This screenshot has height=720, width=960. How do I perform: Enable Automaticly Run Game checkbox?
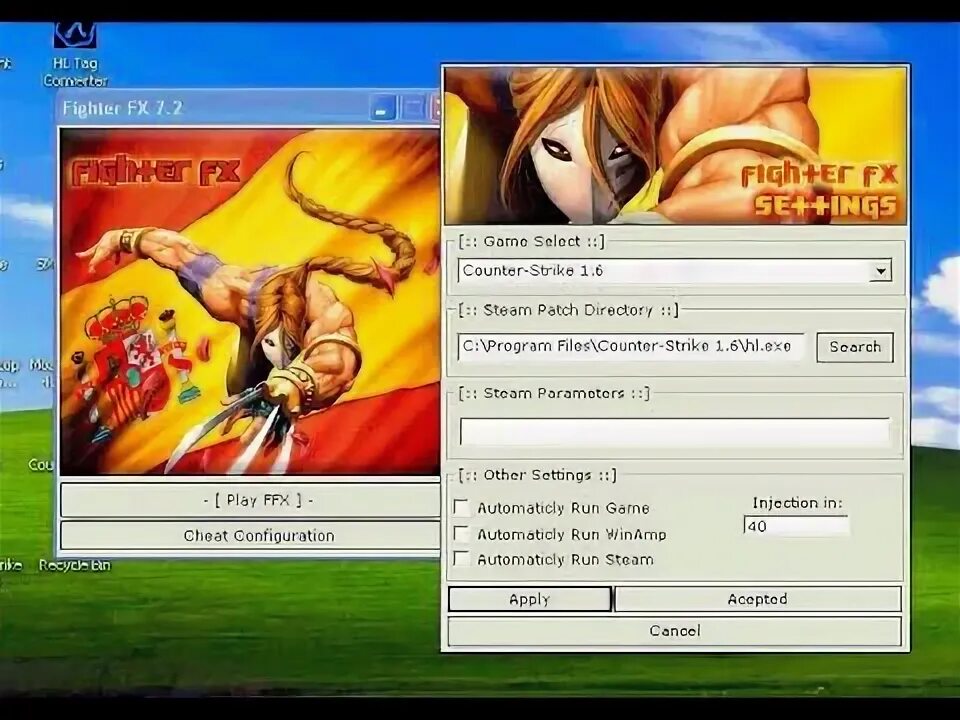pos(461,508)
